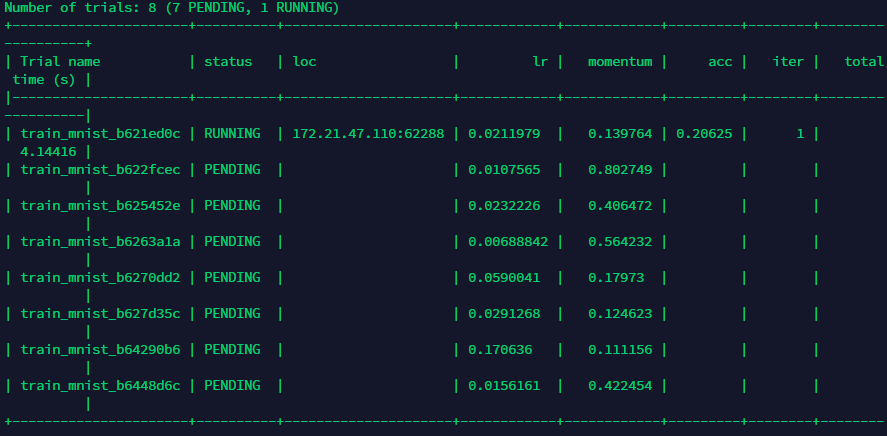Select the 'lr' column header

click(x=540, y=62)
